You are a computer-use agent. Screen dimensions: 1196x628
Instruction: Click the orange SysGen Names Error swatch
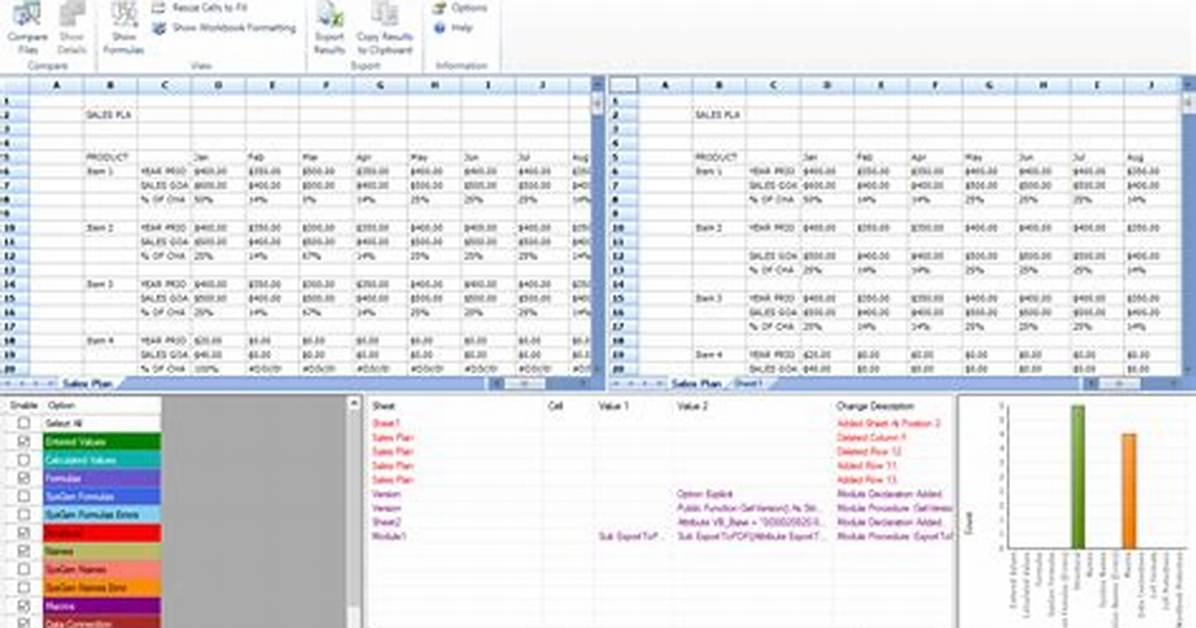(x=101, y=588)
